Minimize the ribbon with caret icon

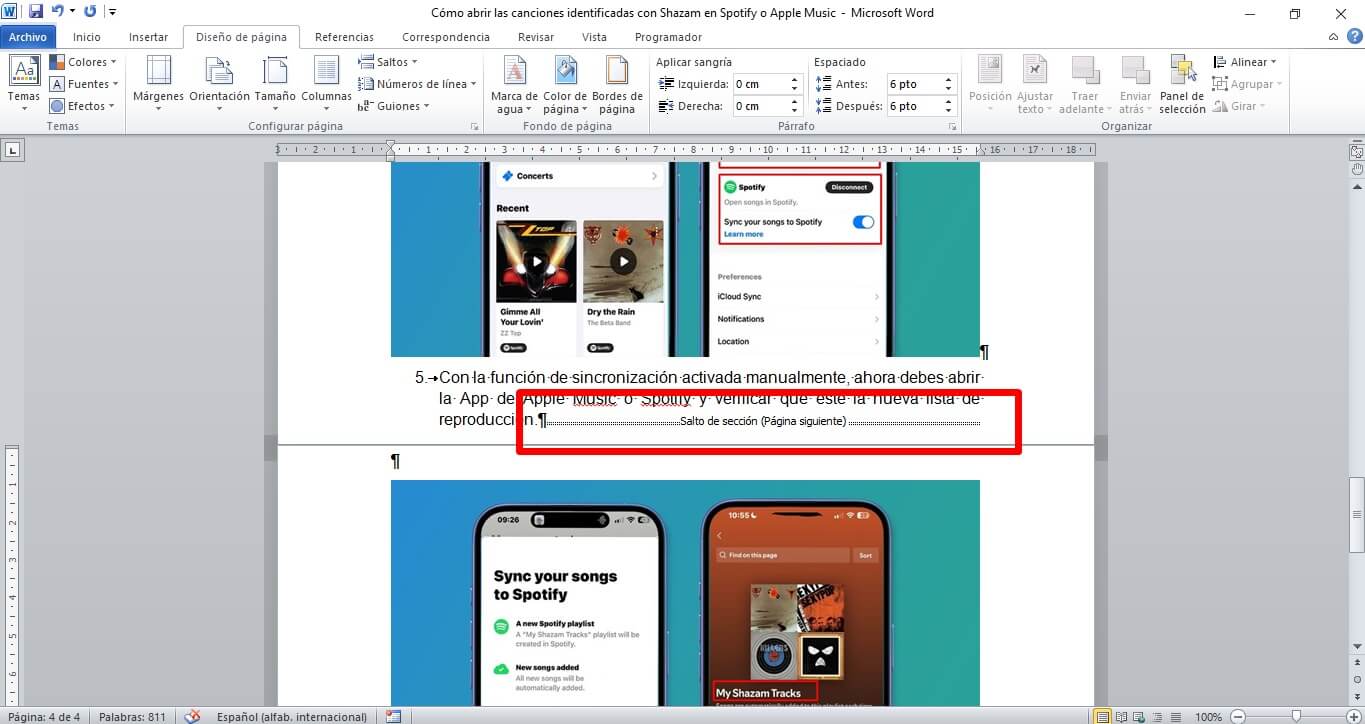[1333, 37]
